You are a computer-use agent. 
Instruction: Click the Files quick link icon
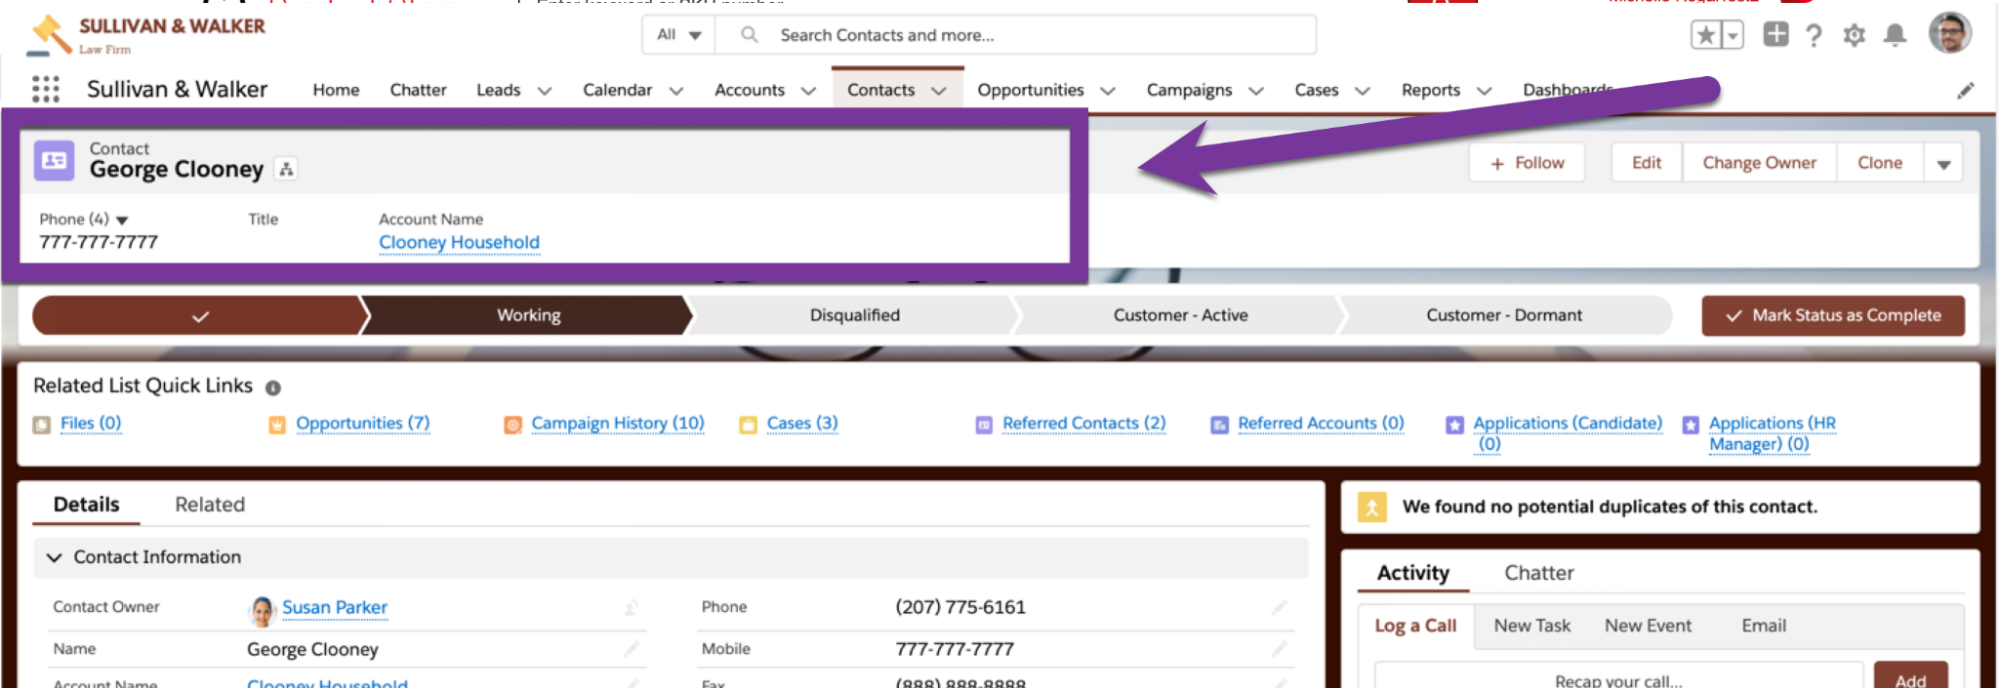point(42,425)
